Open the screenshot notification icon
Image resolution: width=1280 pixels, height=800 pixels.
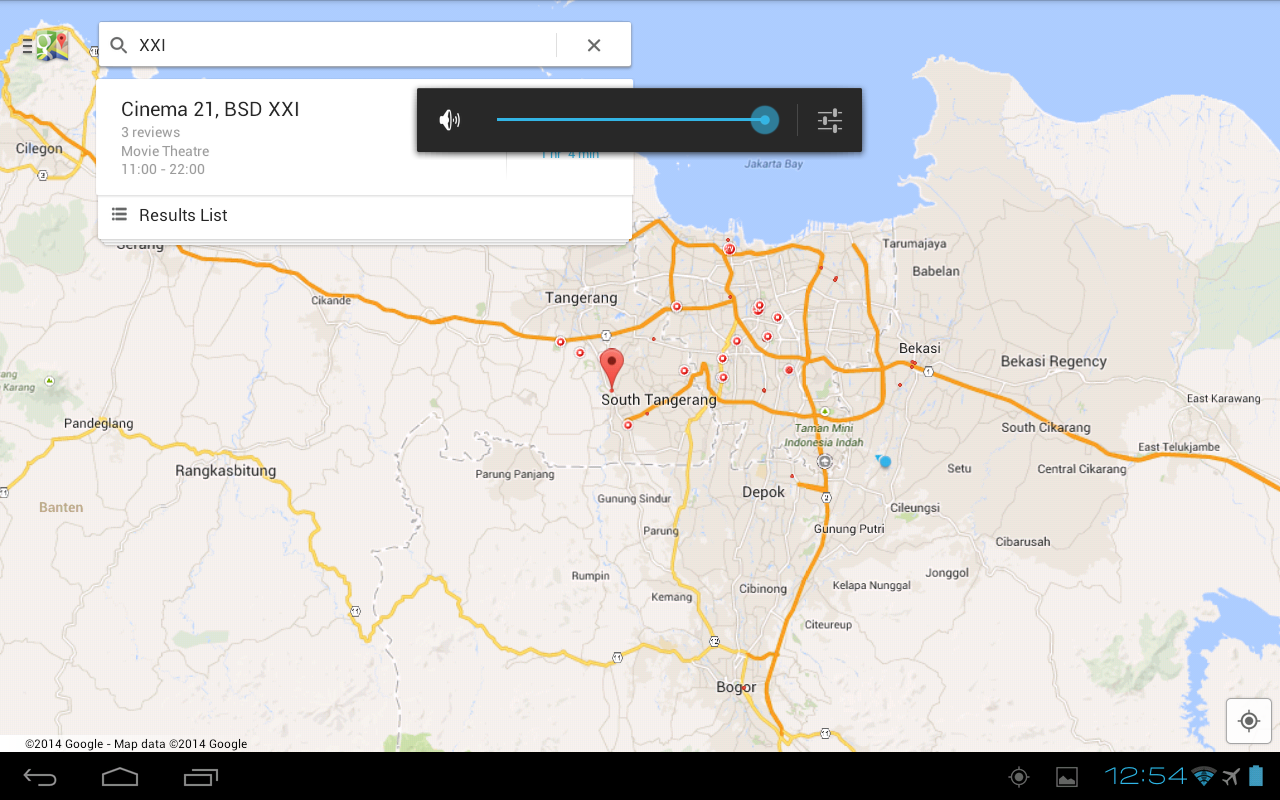[1067, 777]
